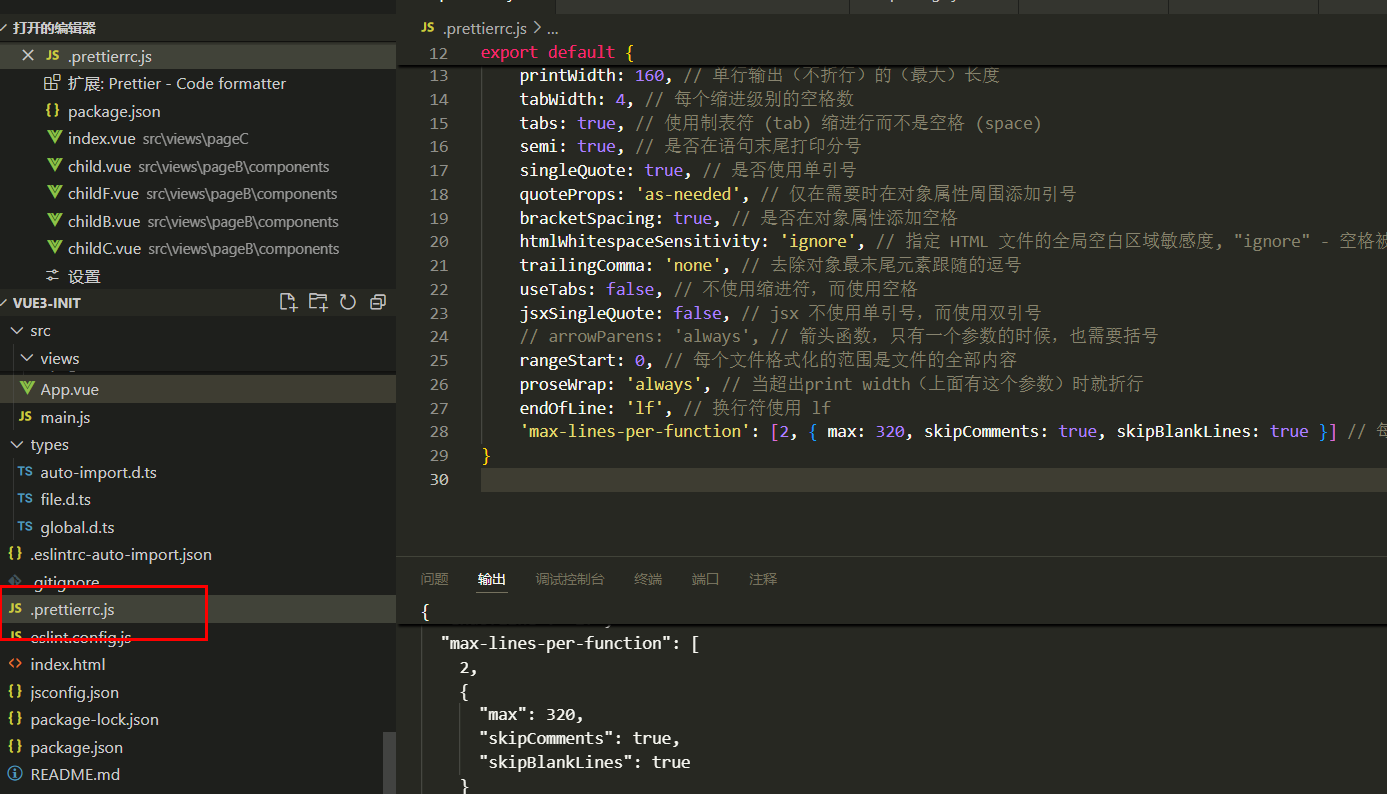This screenshot has width=1387, height=794.
Task: Click export default keyword on line 12
Action: (x=548, y=52)
